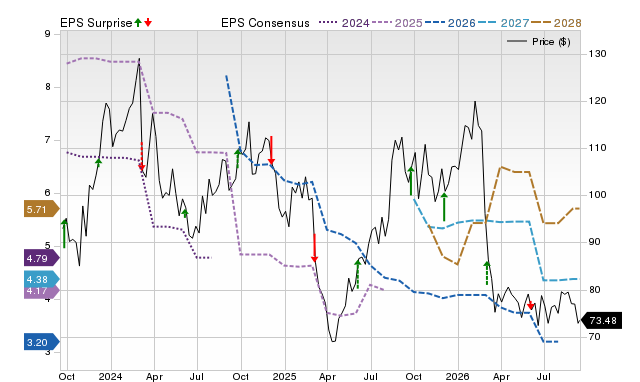Click the 2024 label on the time axis
The height and width of the screenshot is (382, 640).
110,376
